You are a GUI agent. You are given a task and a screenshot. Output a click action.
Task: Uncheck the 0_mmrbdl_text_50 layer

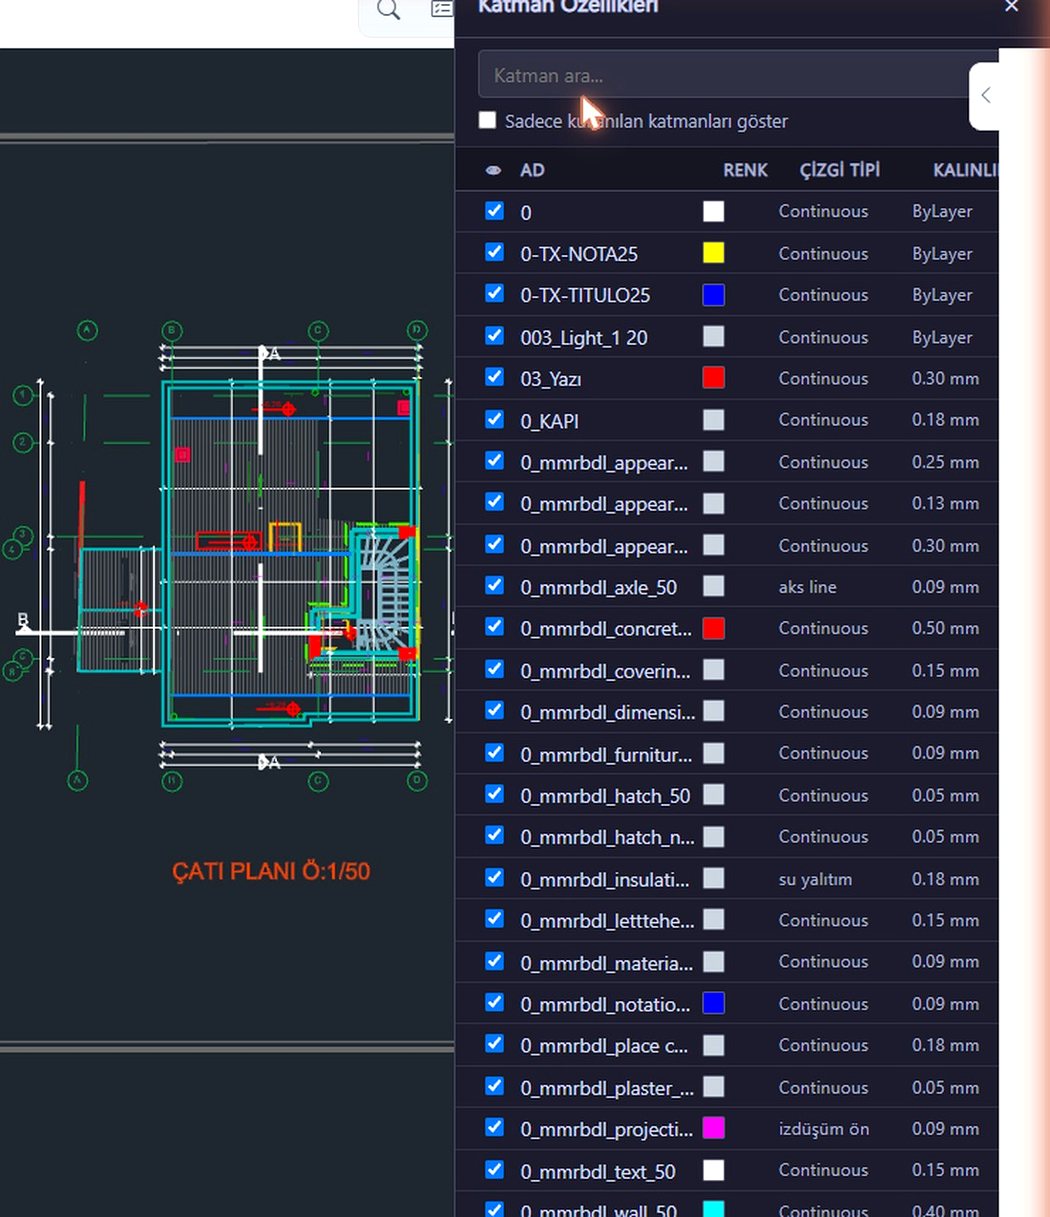coord(494,1170)
